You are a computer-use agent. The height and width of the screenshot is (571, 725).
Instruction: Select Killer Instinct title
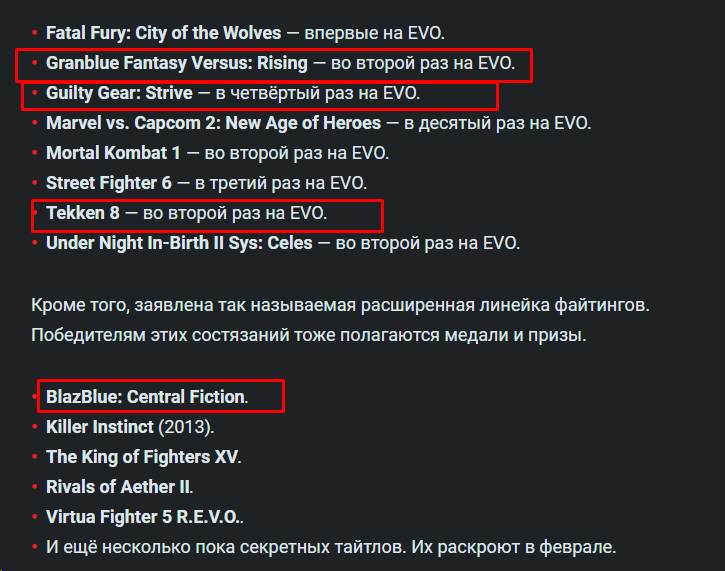click(100, 427)
